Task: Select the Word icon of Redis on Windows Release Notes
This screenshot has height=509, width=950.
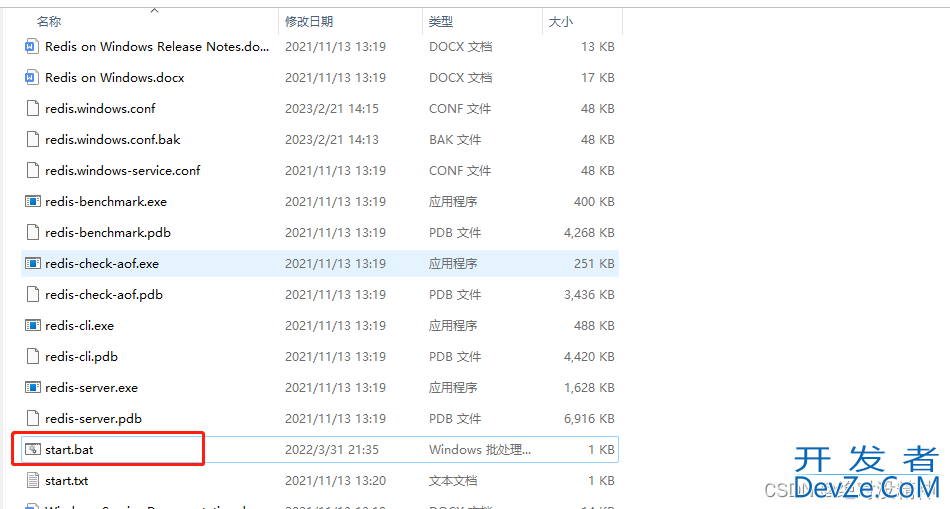Action: click(x=32, y=47)
